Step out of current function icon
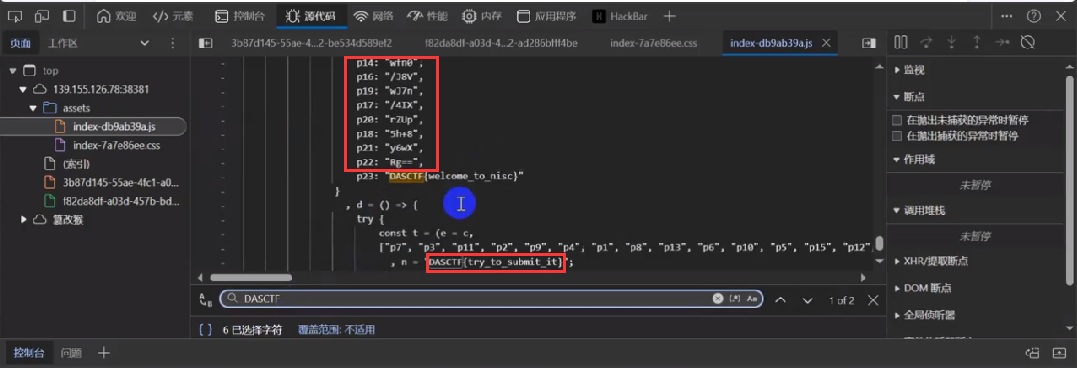Screen dimensions: 1077x368 [976, 43]
